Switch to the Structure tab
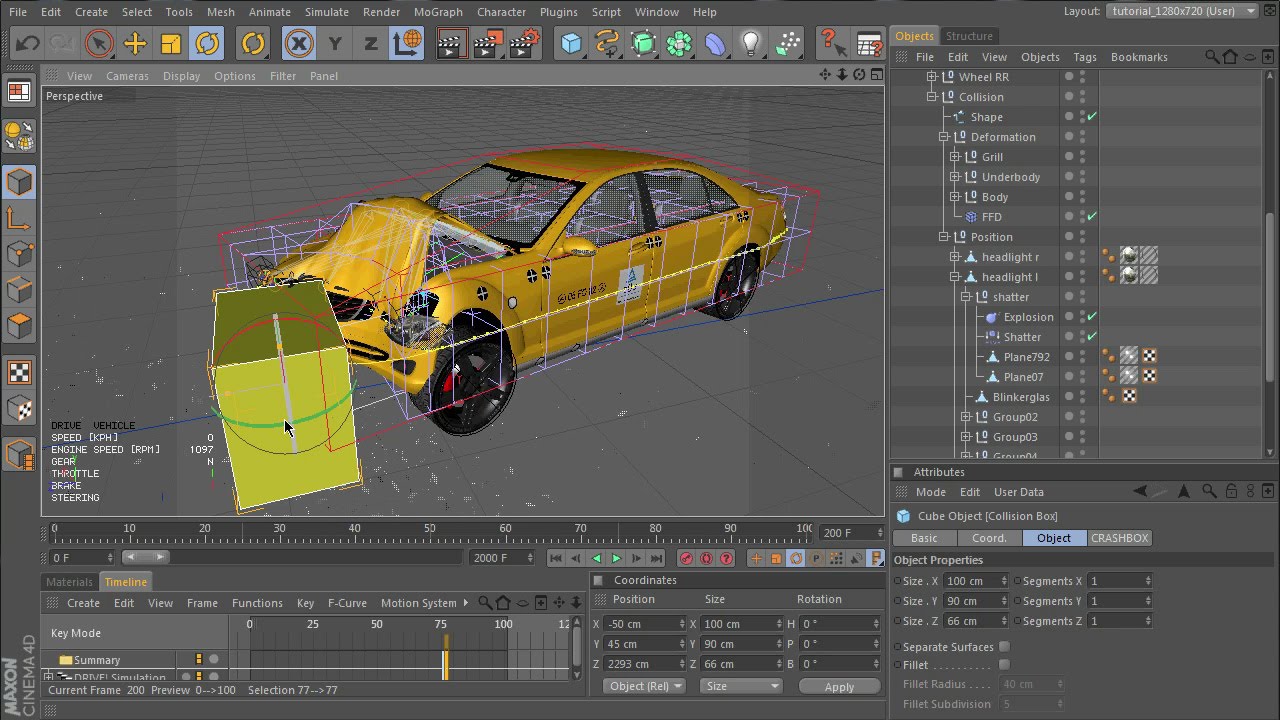Image resolution: width=1280 pixels, height=720 pixels. (x=969, y=36)
